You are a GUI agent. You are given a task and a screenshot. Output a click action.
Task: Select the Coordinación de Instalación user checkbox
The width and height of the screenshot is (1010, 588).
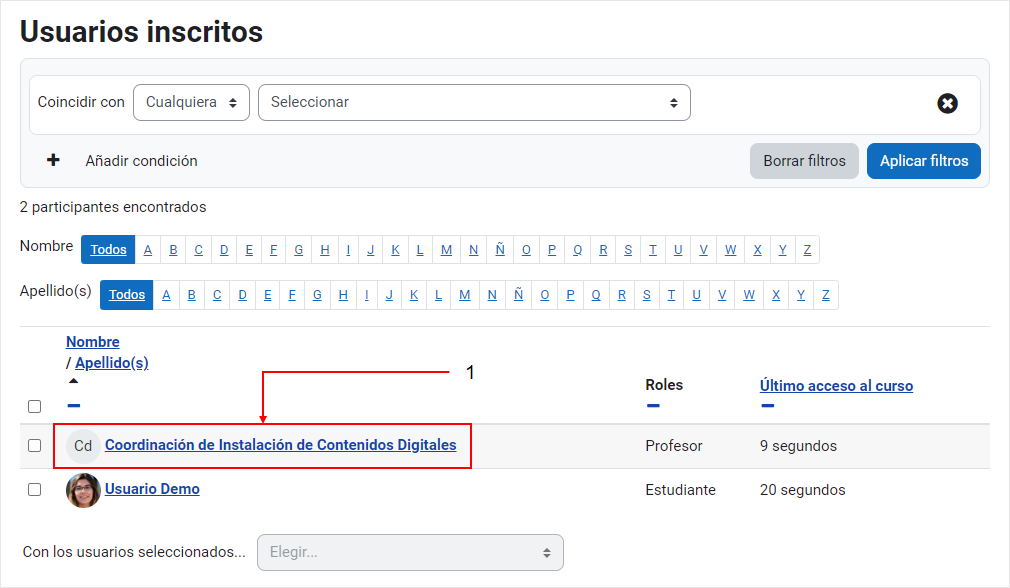click(35, 446)
